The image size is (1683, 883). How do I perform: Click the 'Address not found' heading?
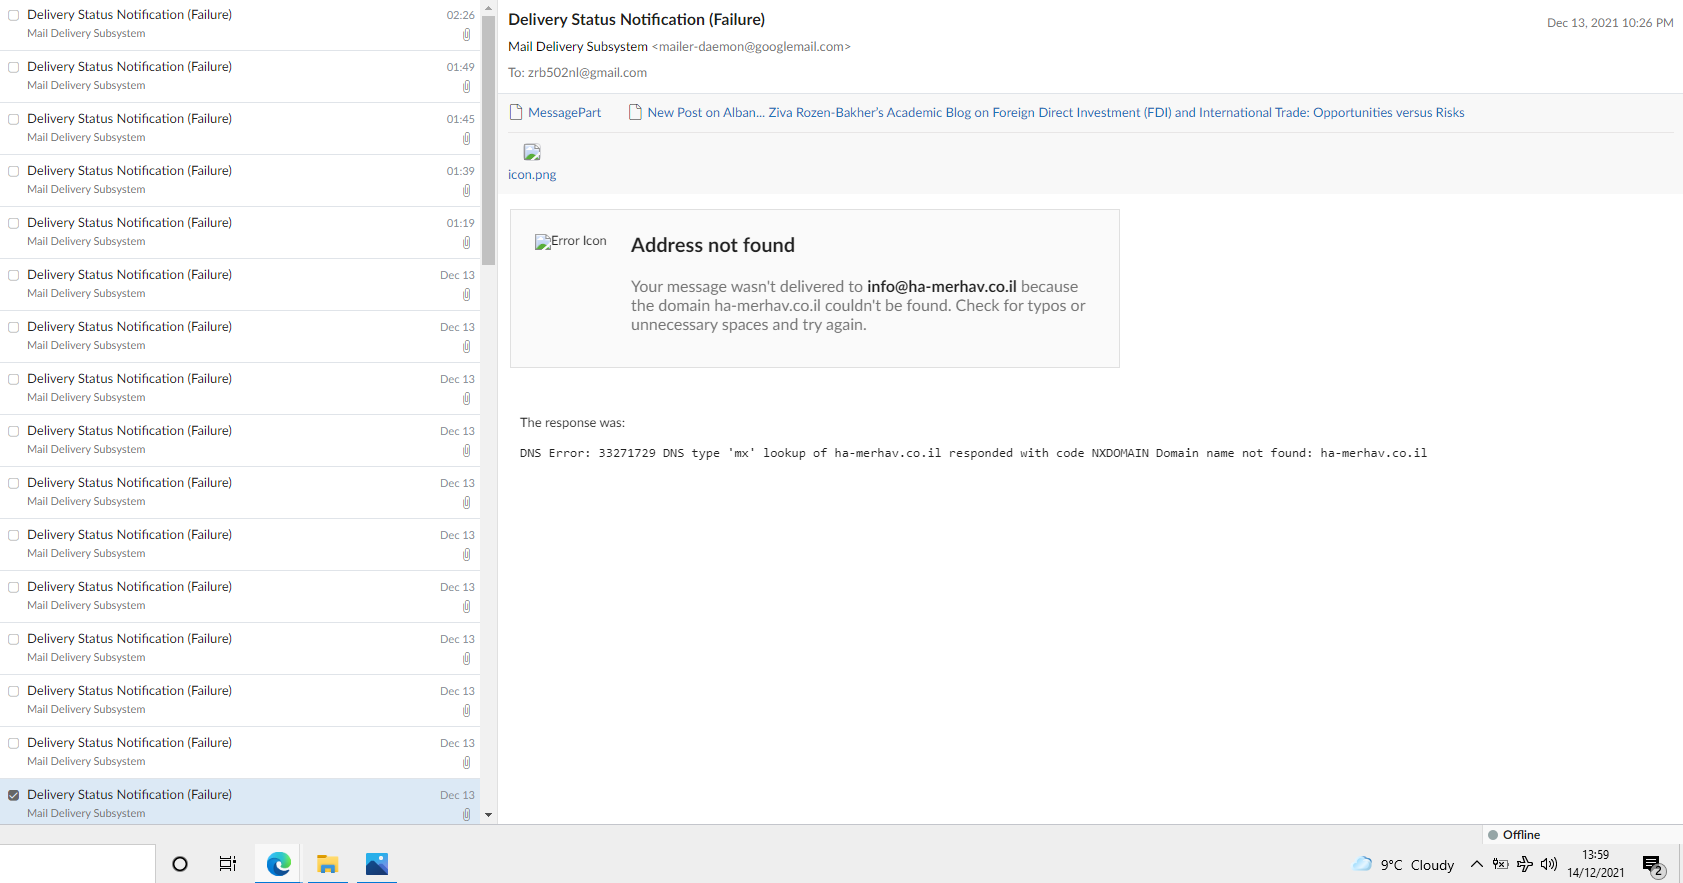(713, 245)
